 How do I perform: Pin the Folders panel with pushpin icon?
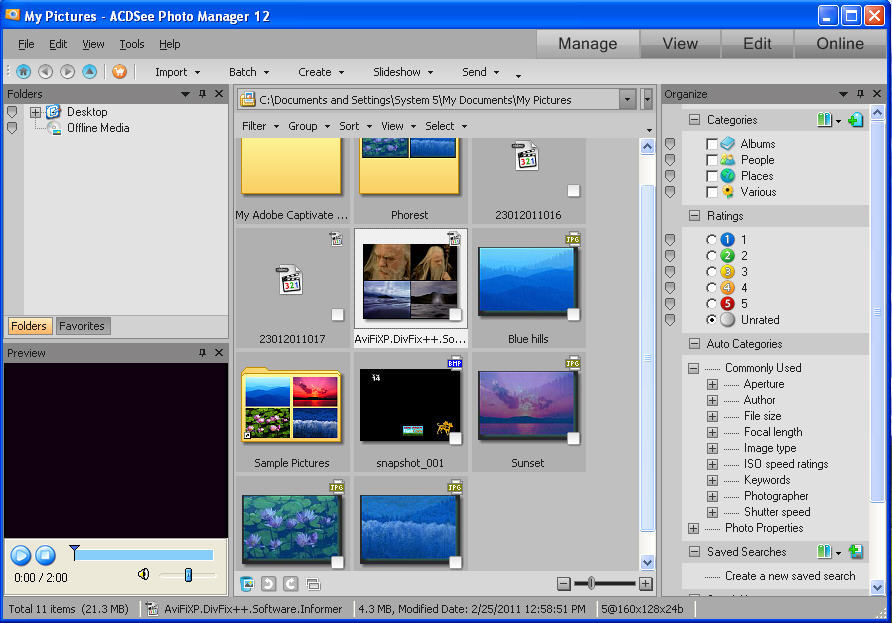202,94
